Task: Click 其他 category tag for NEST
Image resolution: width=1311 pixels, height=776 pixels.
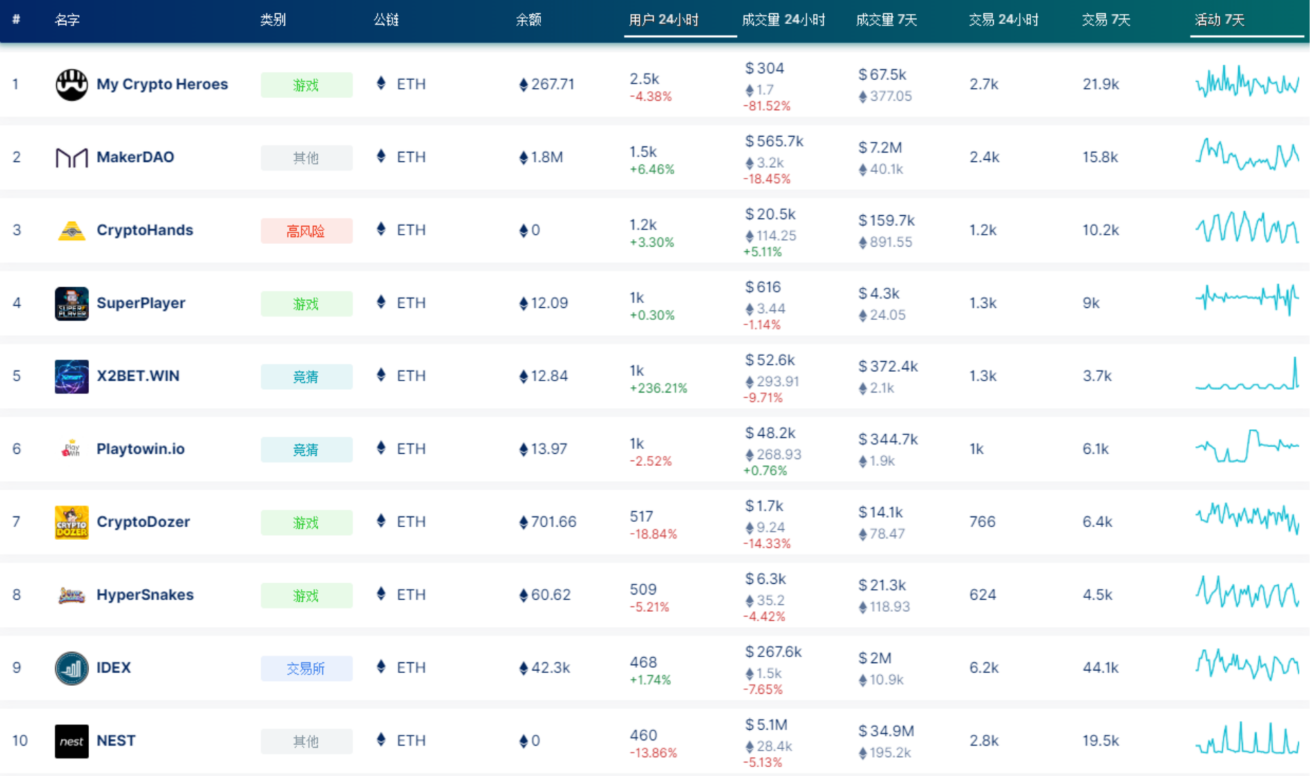Action: click(306, 742)
